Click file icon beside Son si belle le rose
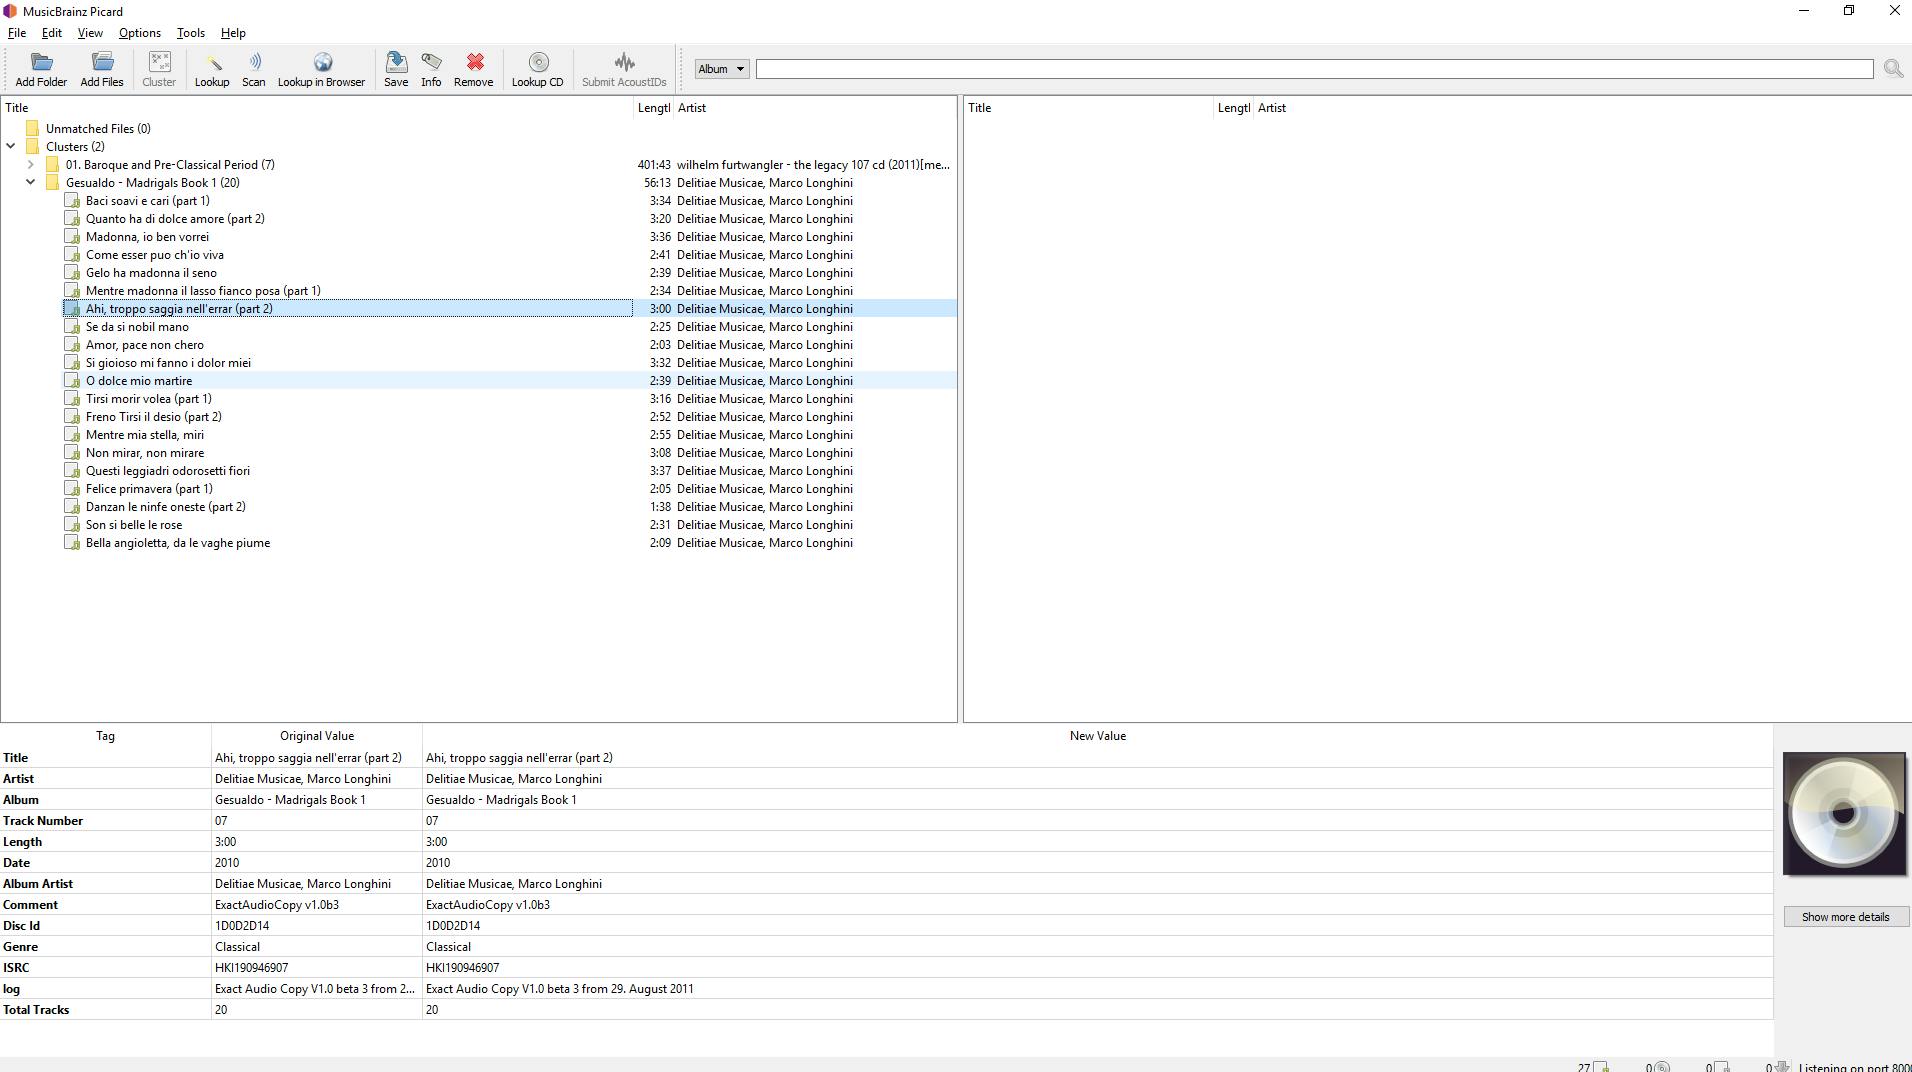The width and height of the screenshot is (1912, 1072). point(72,524)
